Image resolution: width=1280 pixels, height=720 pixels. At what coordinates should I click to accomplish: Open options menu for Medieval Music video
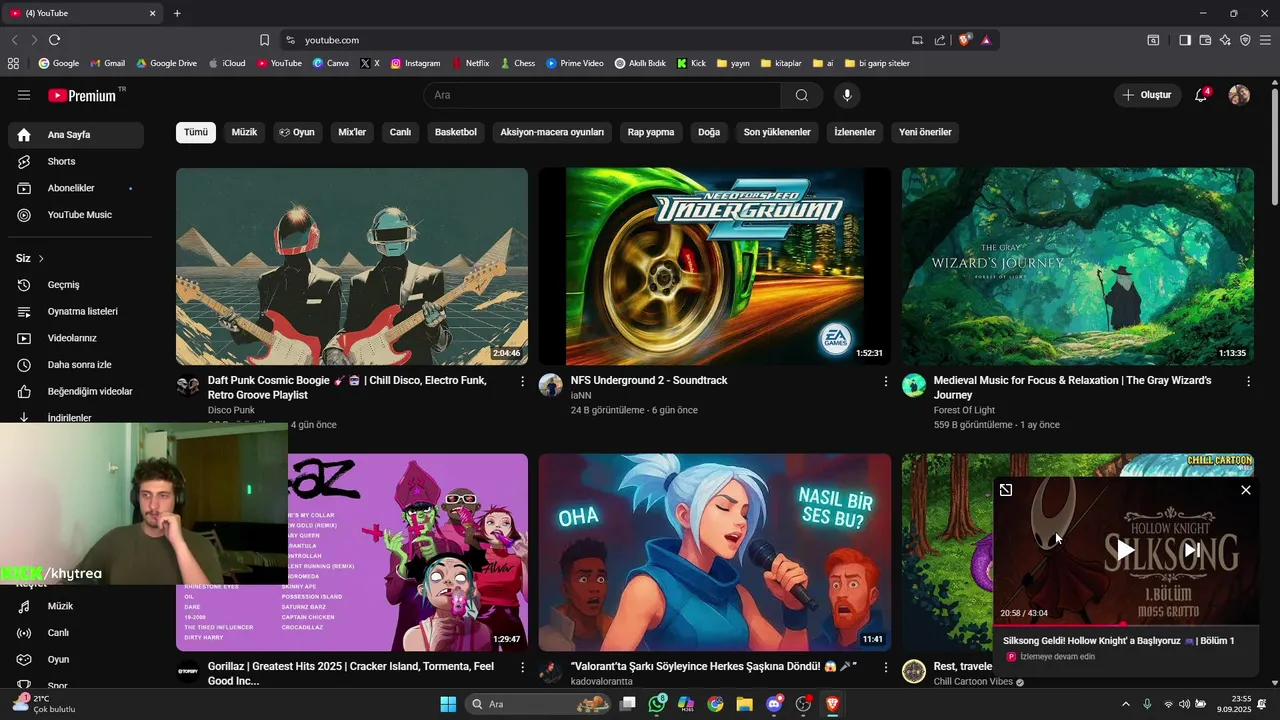tap(1248, 381)
